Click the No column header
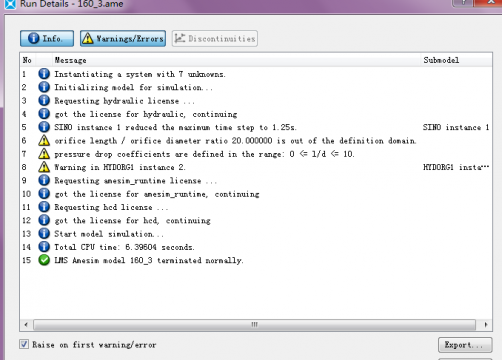This screenshot has width=502, height=360. [27, 60]
